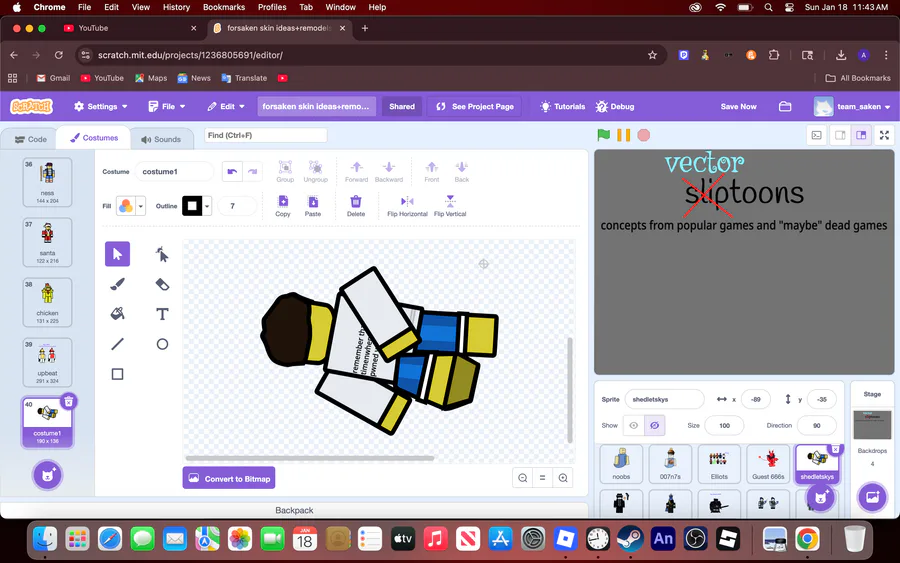This screenshot has width=900, height=563.
Task: Select the Rectangle tool
Action: pos(117,374)
